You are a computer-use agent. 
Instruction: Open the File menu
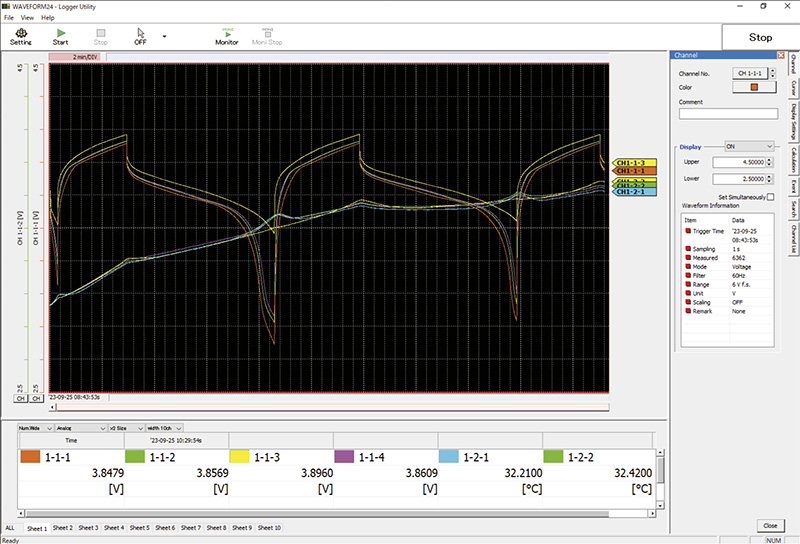pyautogui.click(x=9, y=17)
